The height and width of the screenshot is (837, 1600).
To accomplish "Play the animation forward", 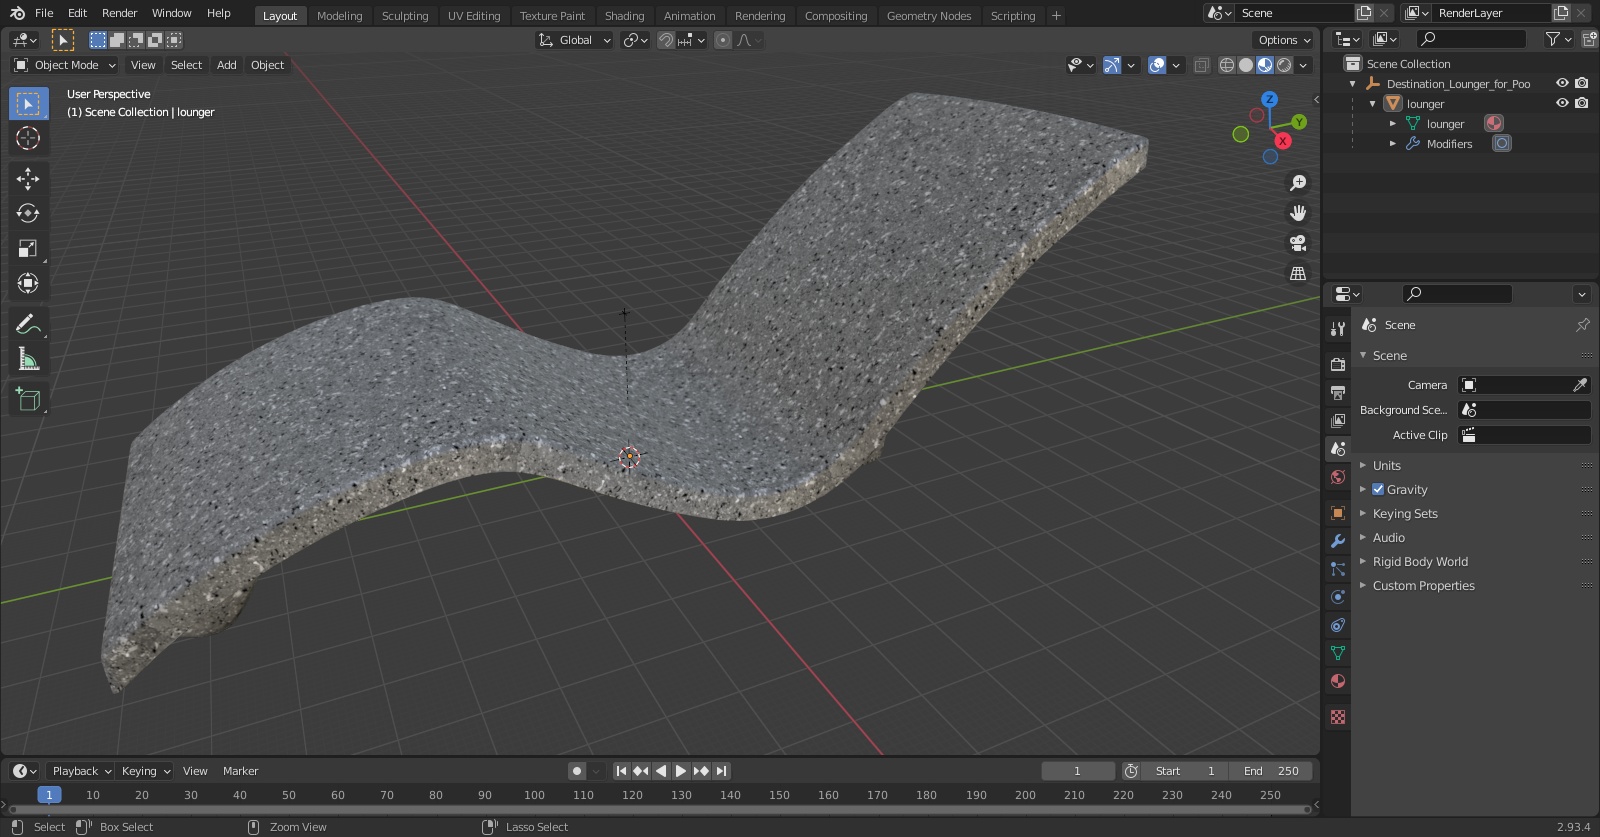I will 681,771.
